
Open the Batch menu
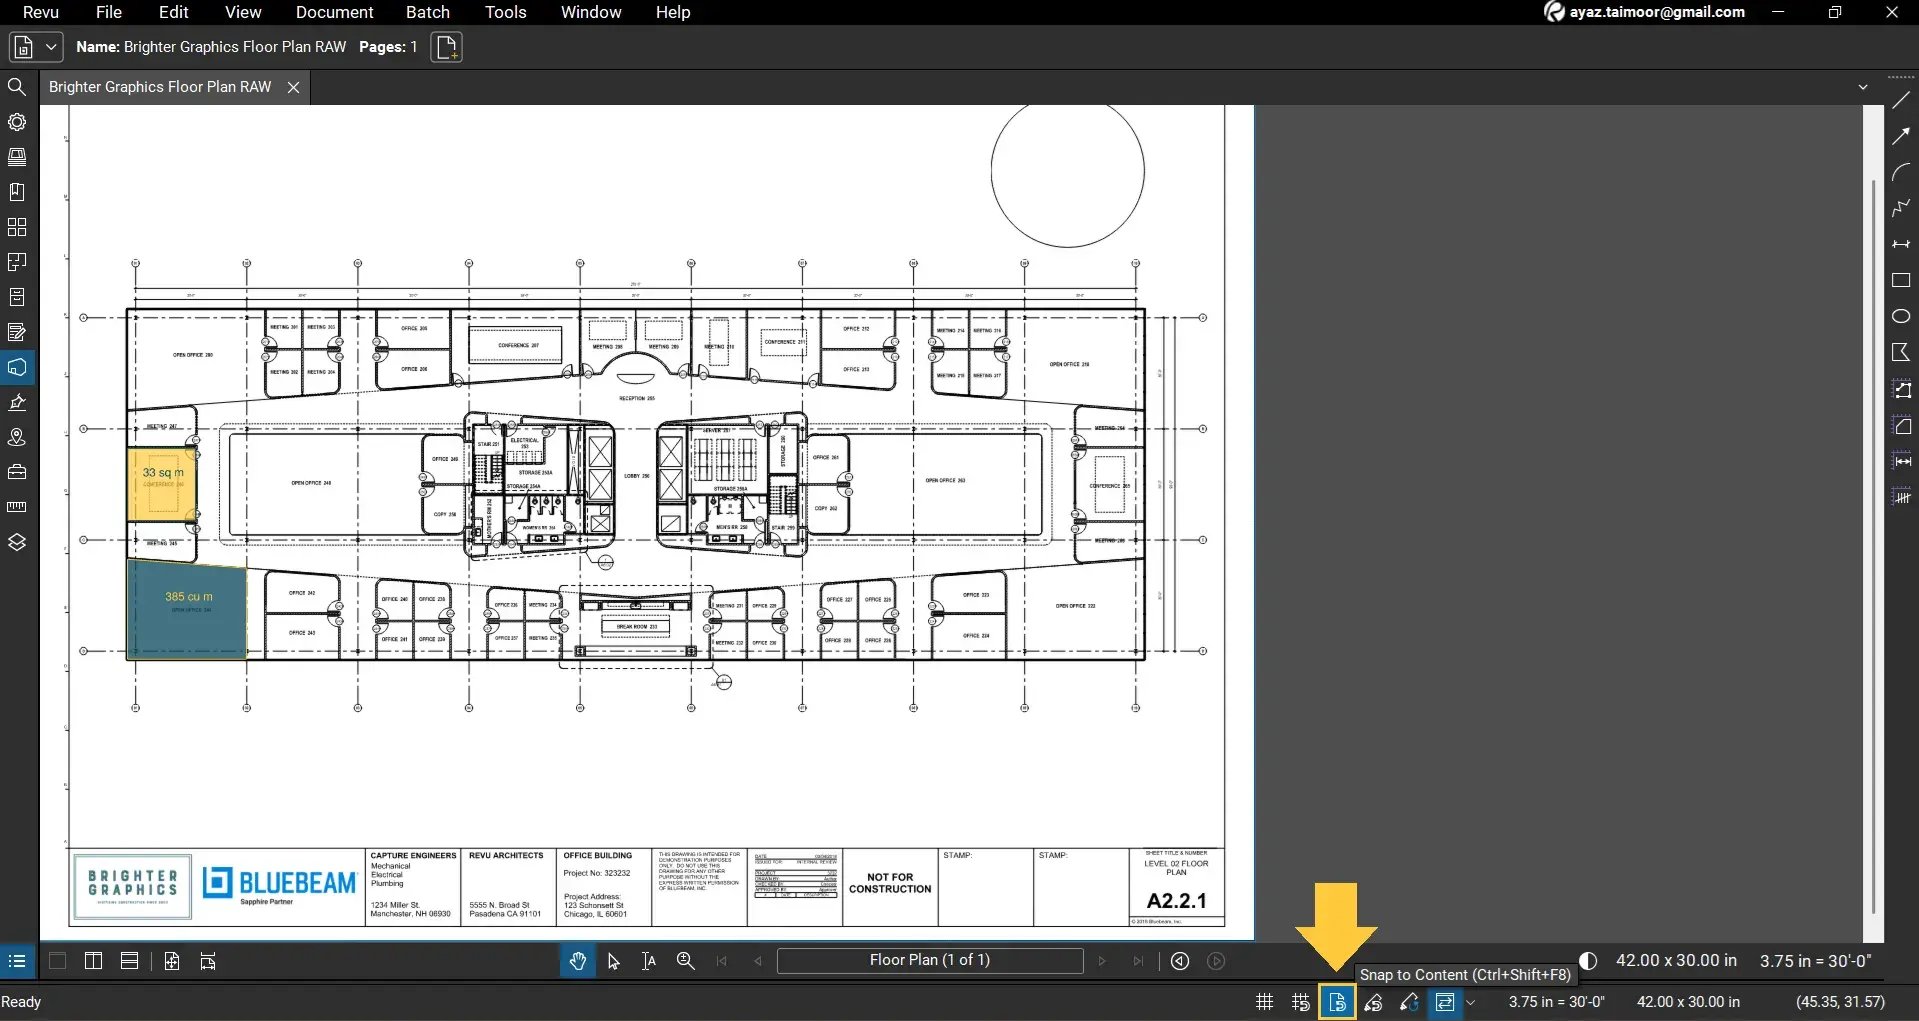click(x=427, y=12)
